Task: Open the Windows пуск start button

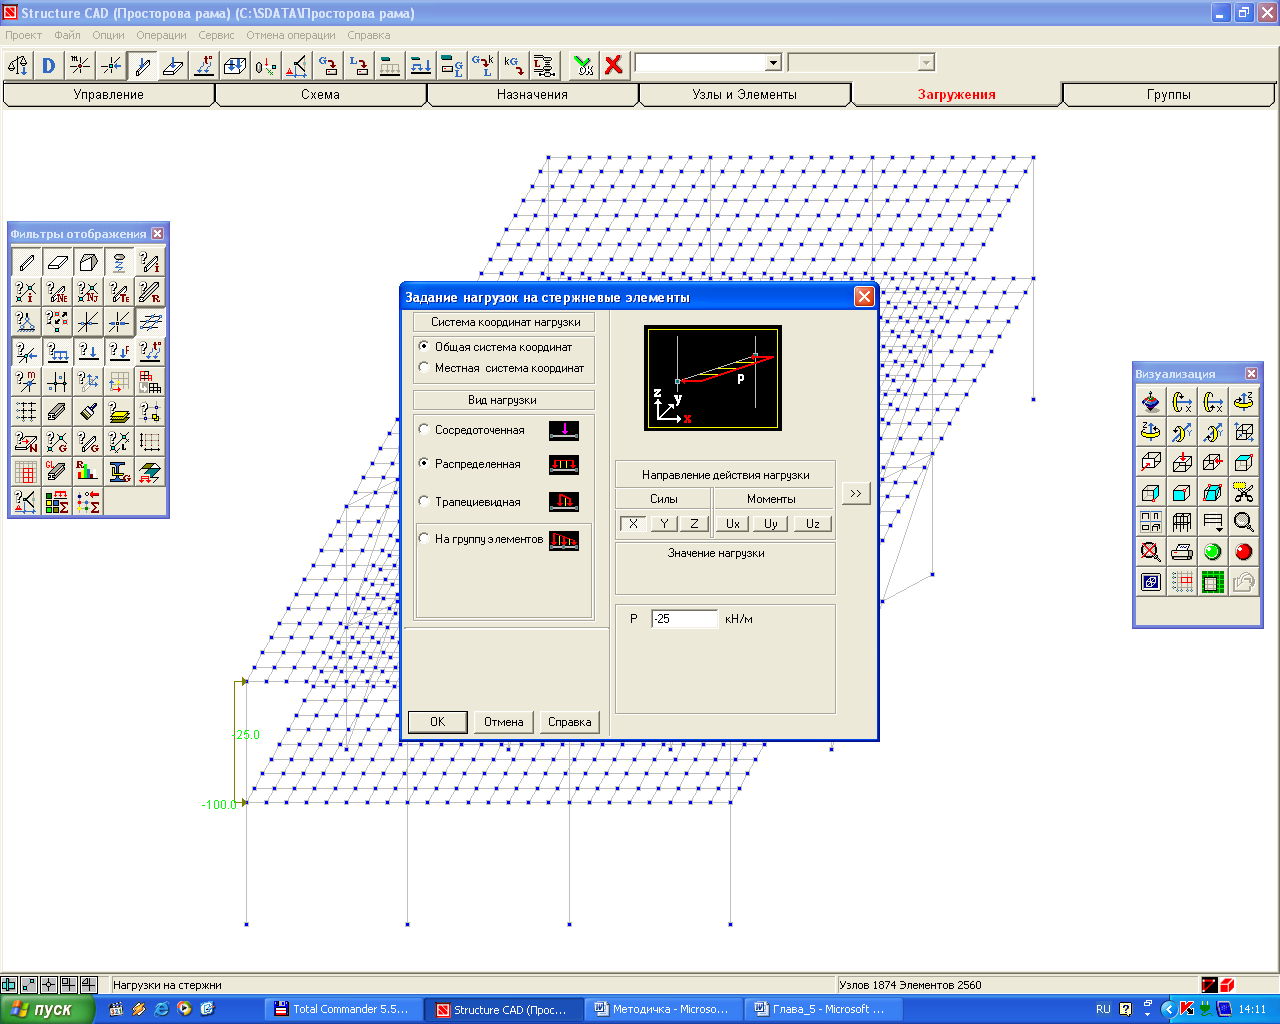Action: tap(47, 1009)
